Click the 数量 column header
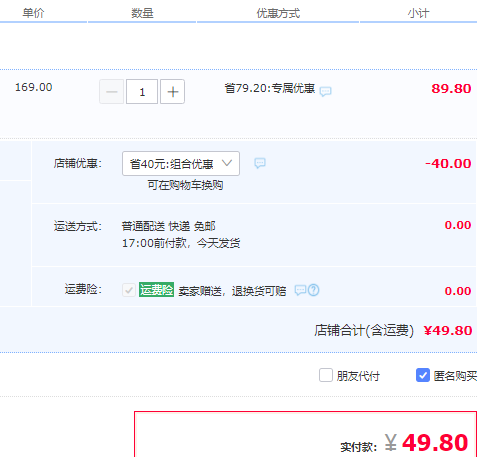The image size is (495, 457). [142, 13]
